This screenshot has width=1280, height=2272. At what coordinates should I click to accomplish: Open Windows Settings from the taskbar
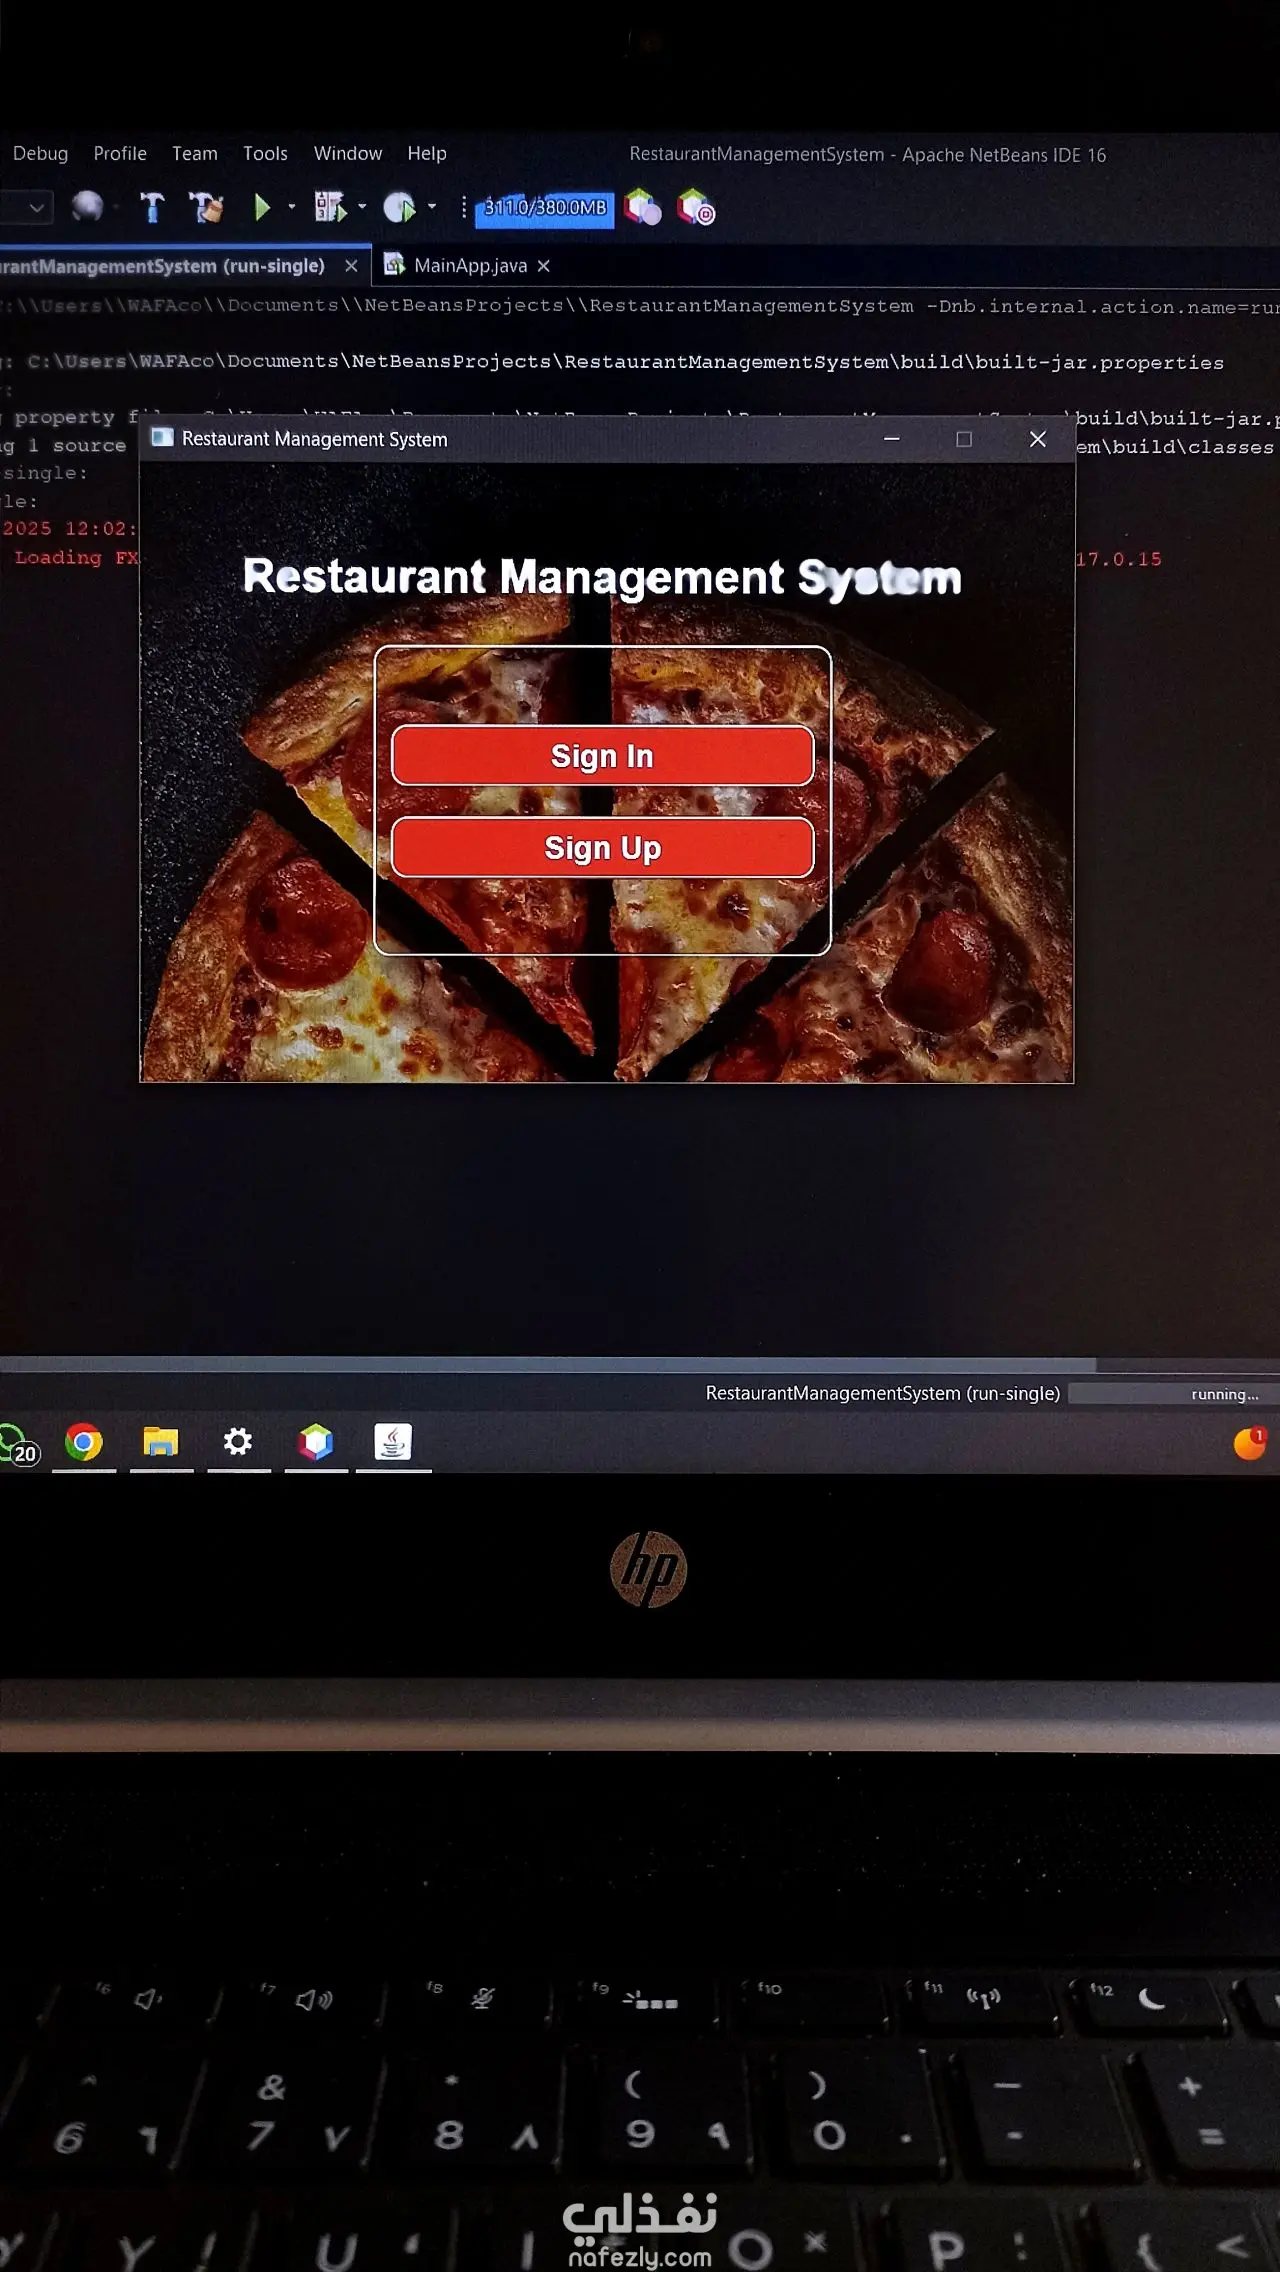[238, 1442]
